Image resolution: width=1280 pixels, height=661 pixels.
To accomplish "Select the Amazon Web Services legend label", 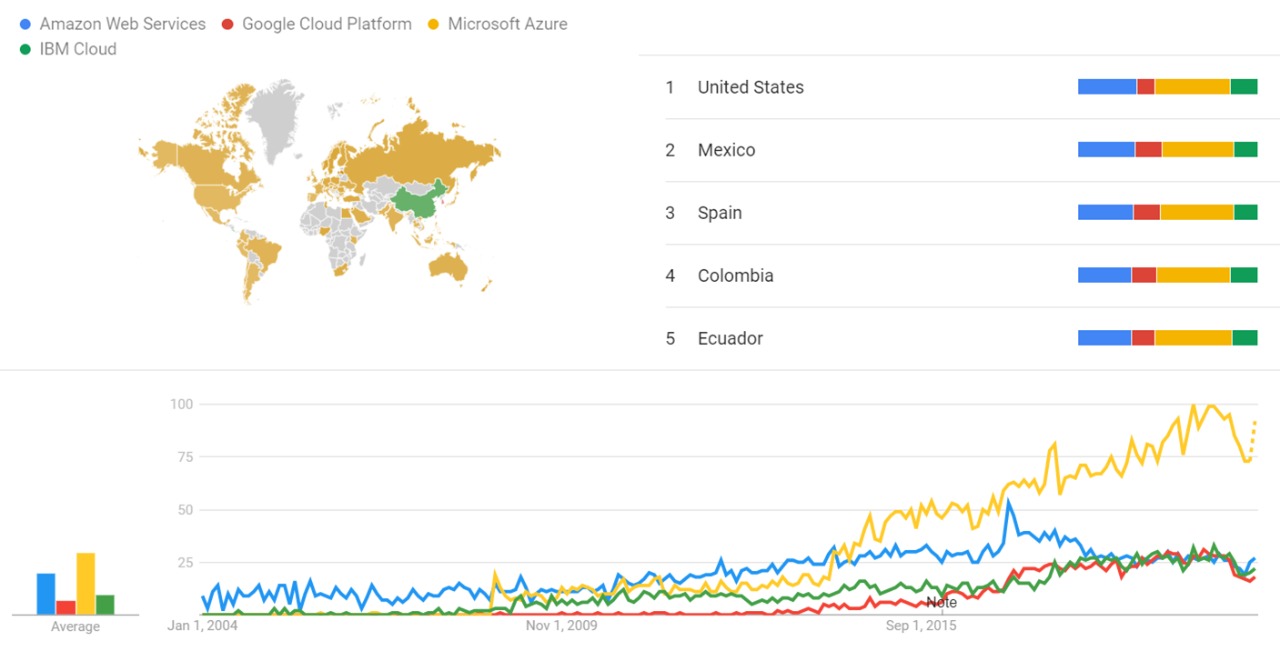I will (x=122, y=24).
